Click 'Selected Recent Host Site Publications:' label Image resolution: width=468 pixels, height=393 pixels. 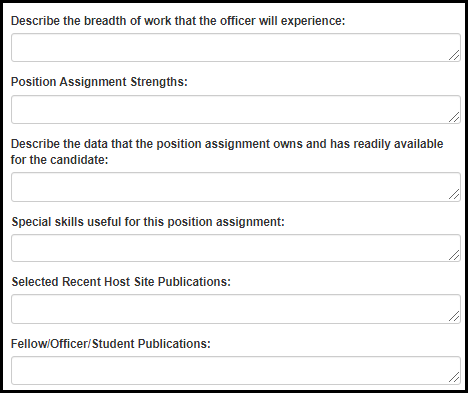click(121, 282)
